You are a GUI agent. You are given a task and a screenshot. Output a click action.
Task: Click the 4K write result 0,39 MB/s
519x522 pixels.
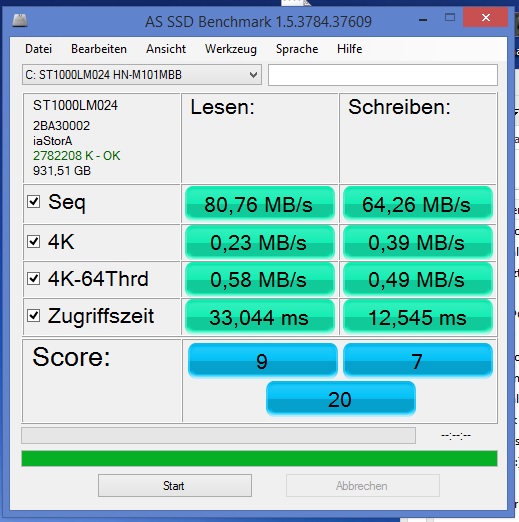pyautogui.click(x=417, y=242)
